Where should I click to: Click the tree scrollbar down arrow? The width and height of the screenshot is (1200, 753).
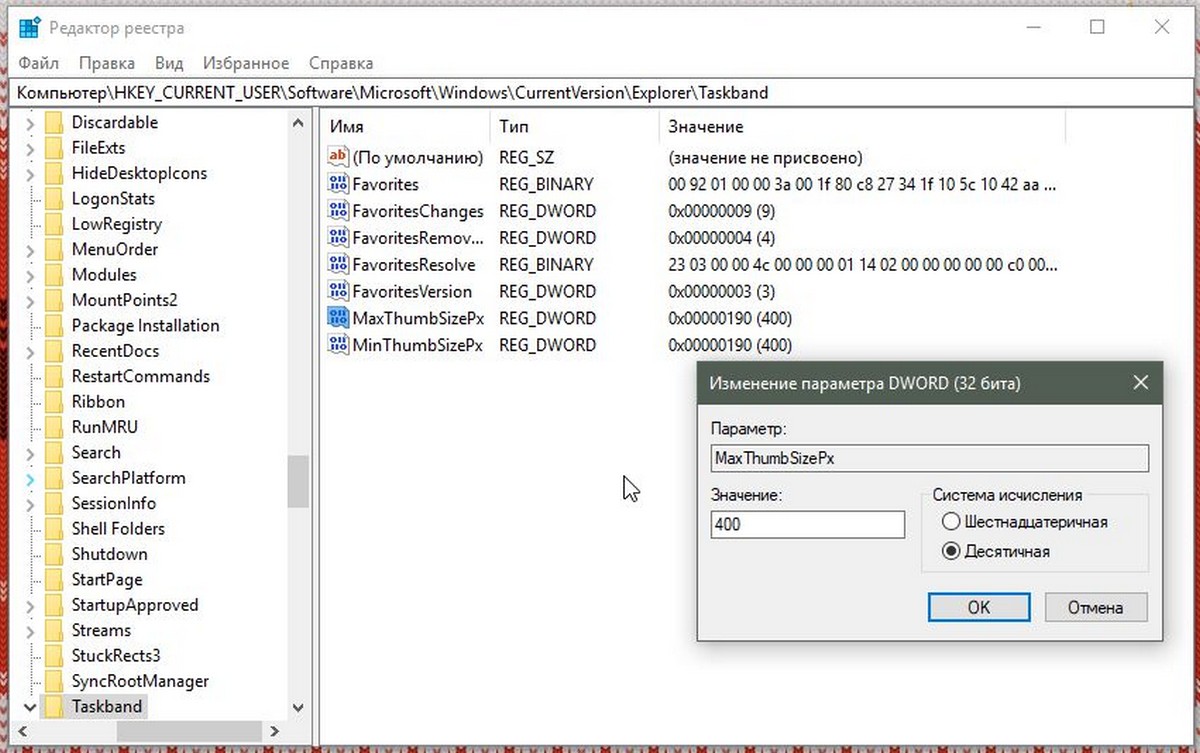coord(298,707)
